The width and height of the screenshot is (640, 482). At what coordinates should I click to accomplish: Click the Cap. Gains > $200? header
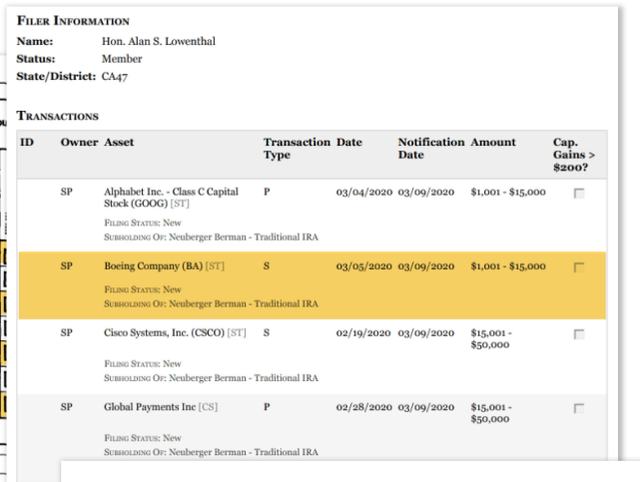point(574,155)
